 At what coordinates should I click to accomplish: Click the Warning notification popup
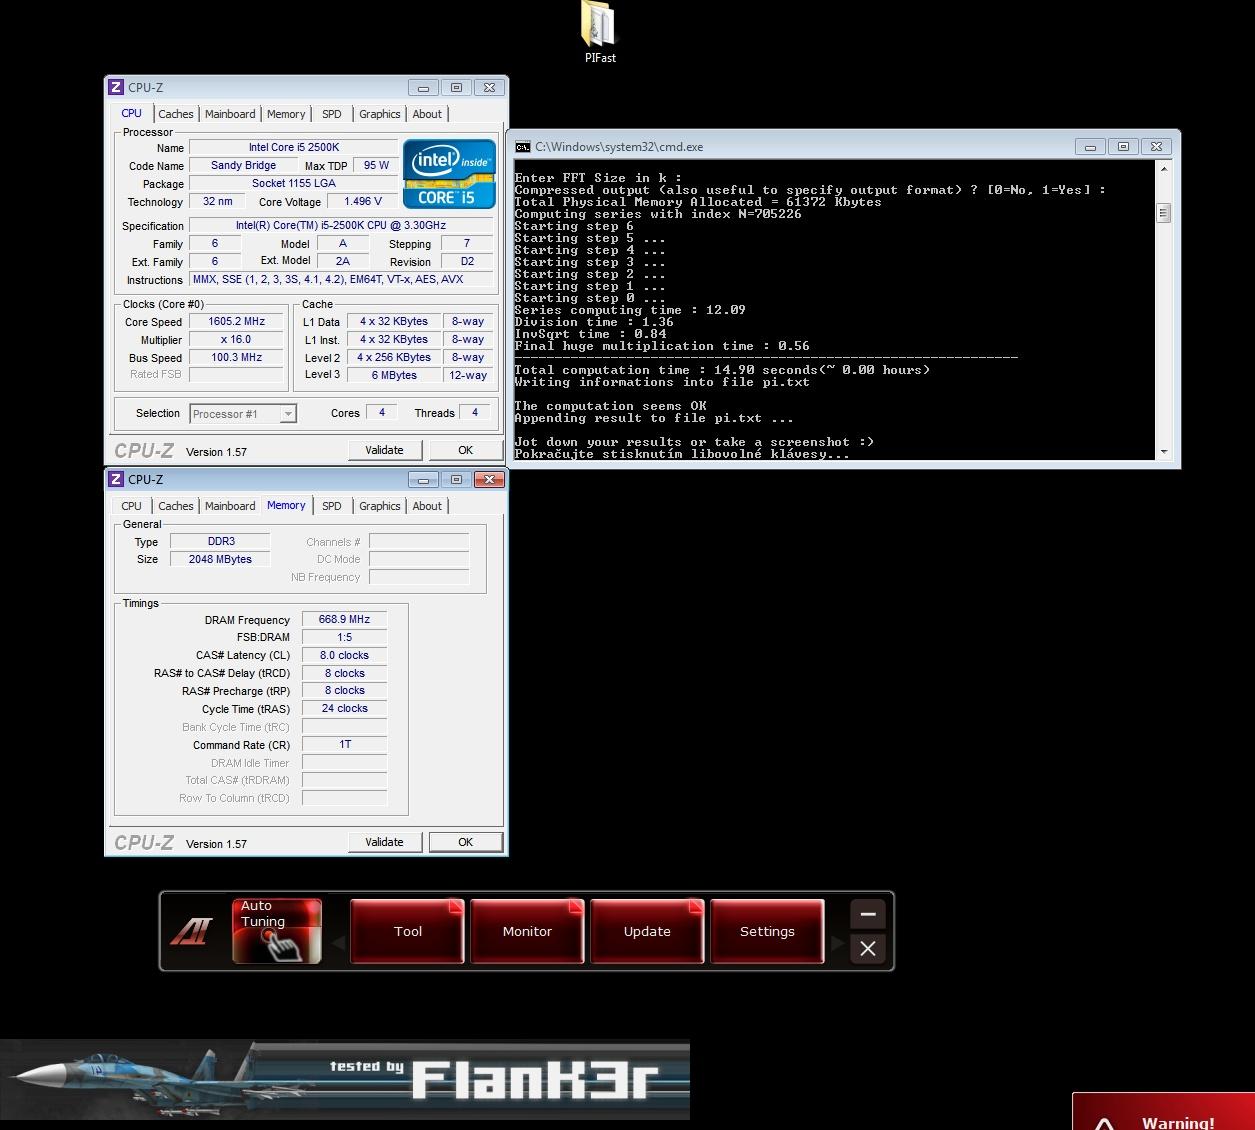pos(1163,1111)
